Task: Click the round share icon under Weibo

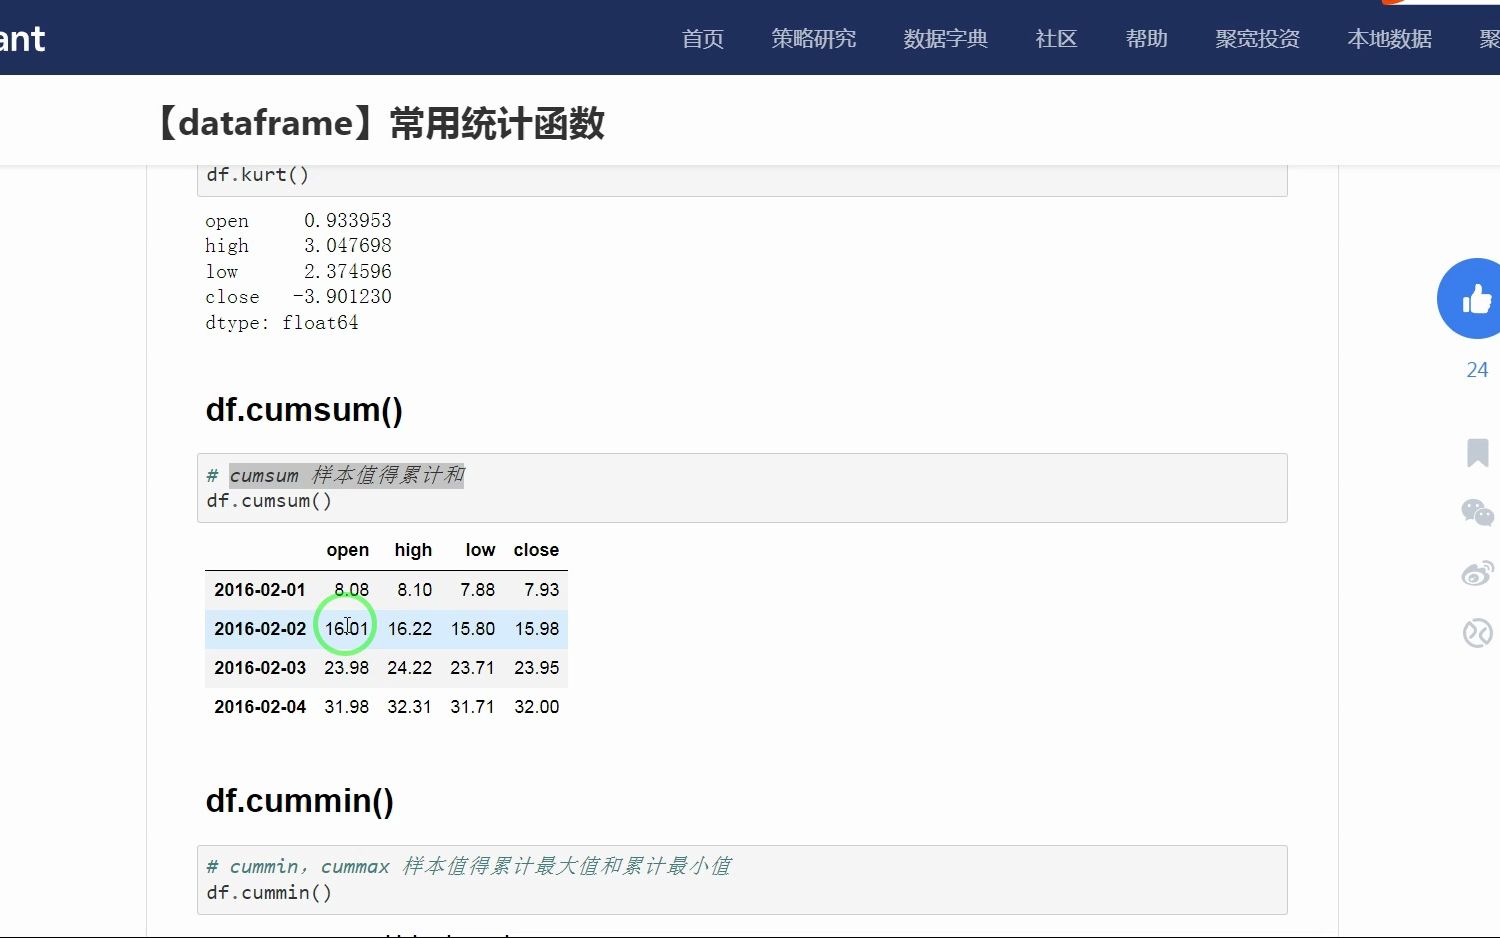Action: 1477,633
